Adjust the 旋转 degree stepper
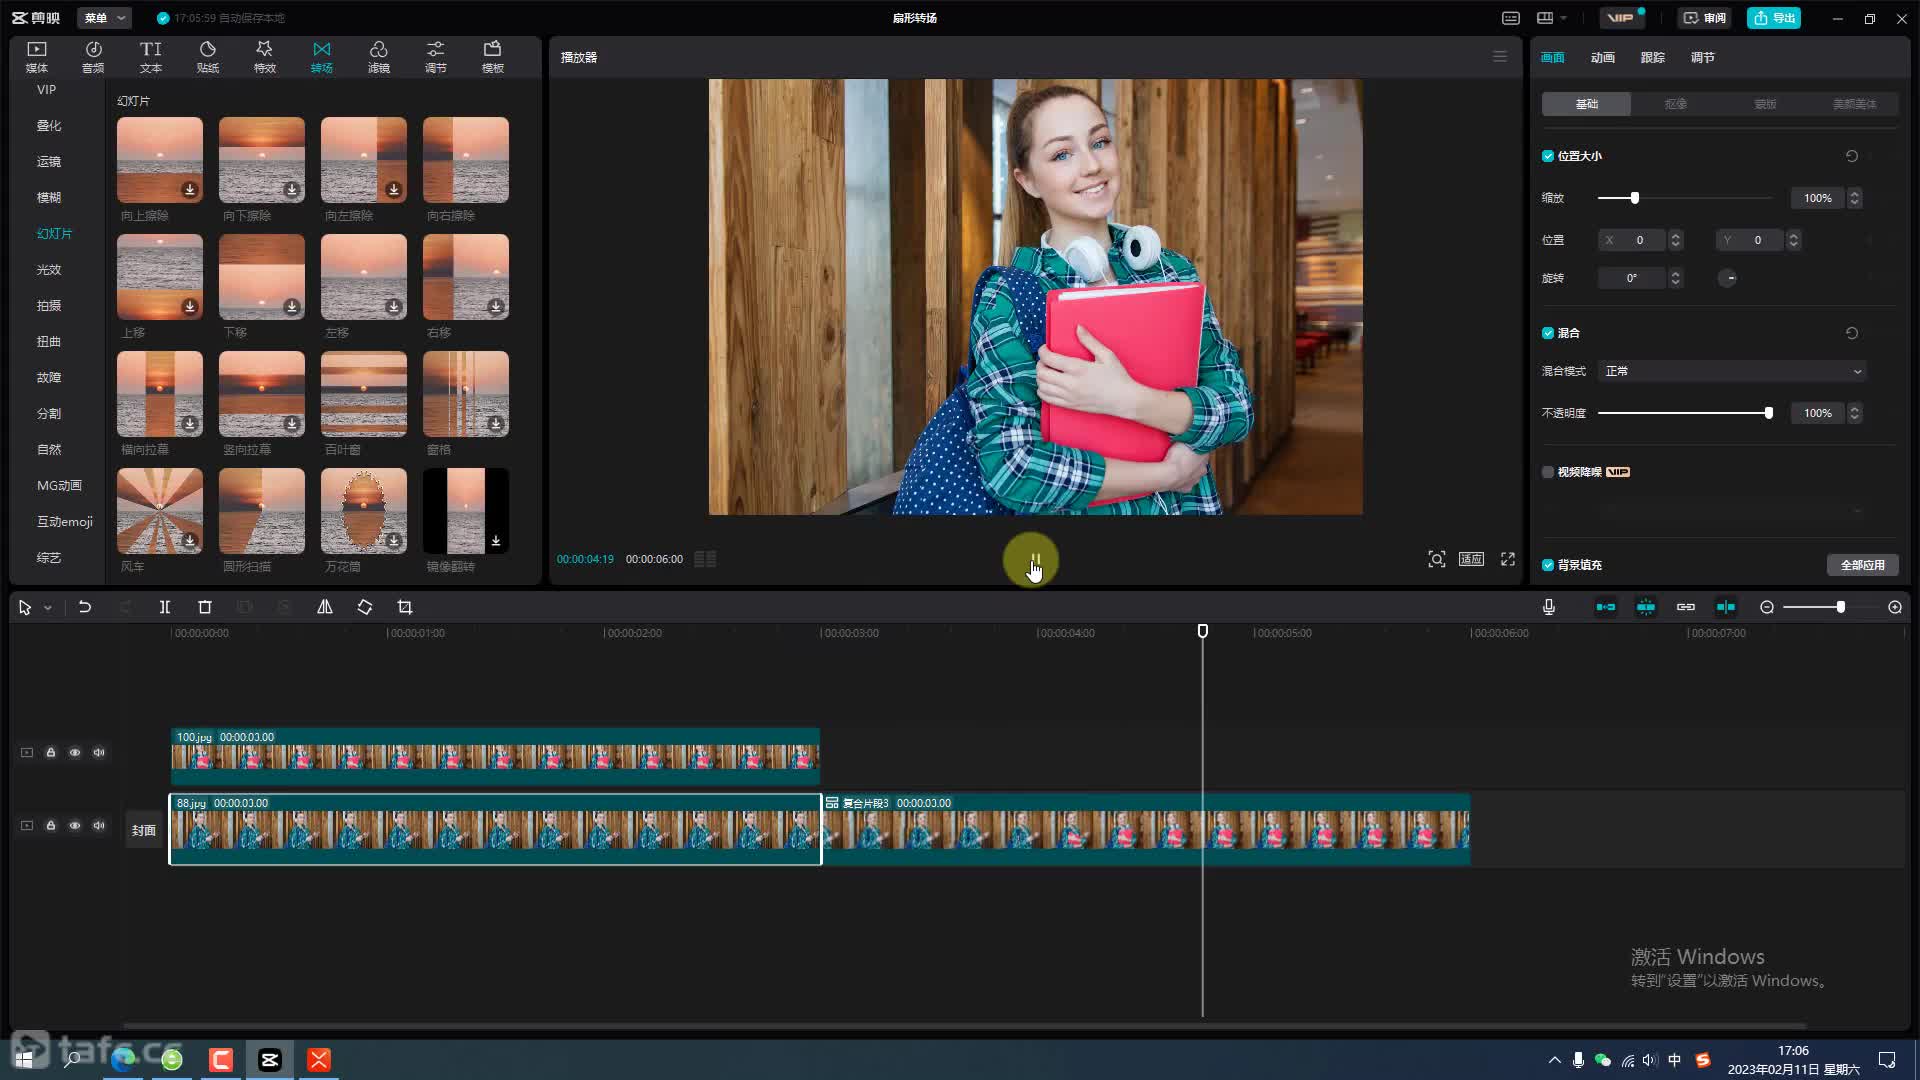Screen dimensions: 1920x1080 click(x=1676, y=278)
